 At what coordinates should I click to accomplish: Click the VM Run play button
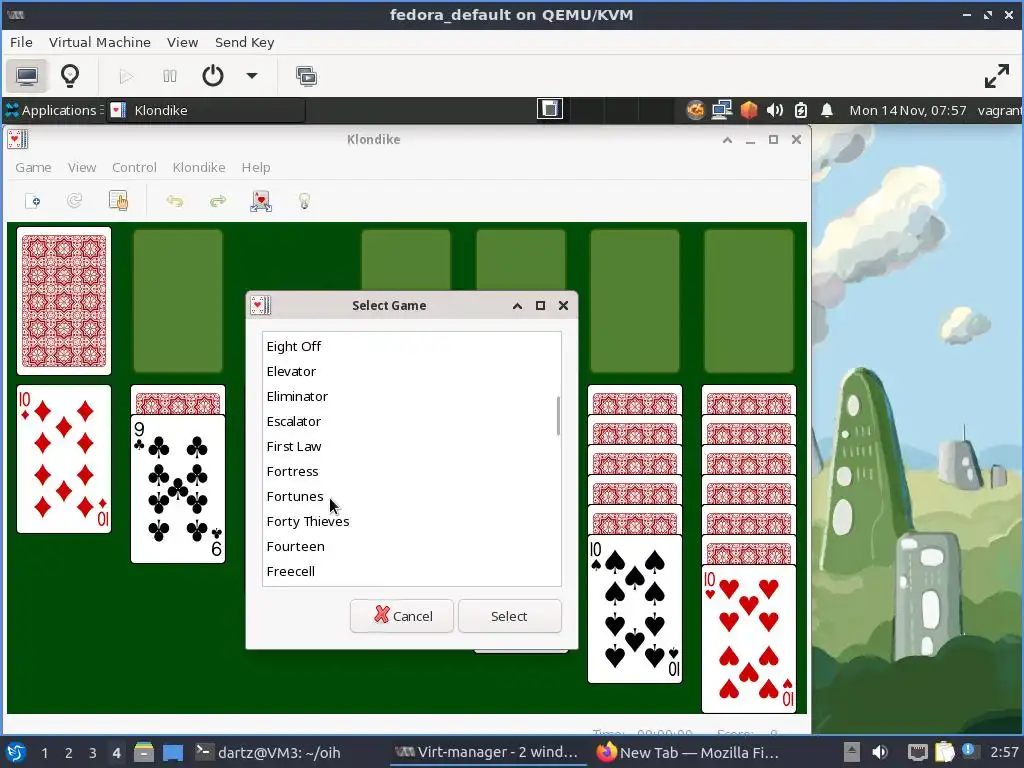pyautogui.click(x=127, y=76)
